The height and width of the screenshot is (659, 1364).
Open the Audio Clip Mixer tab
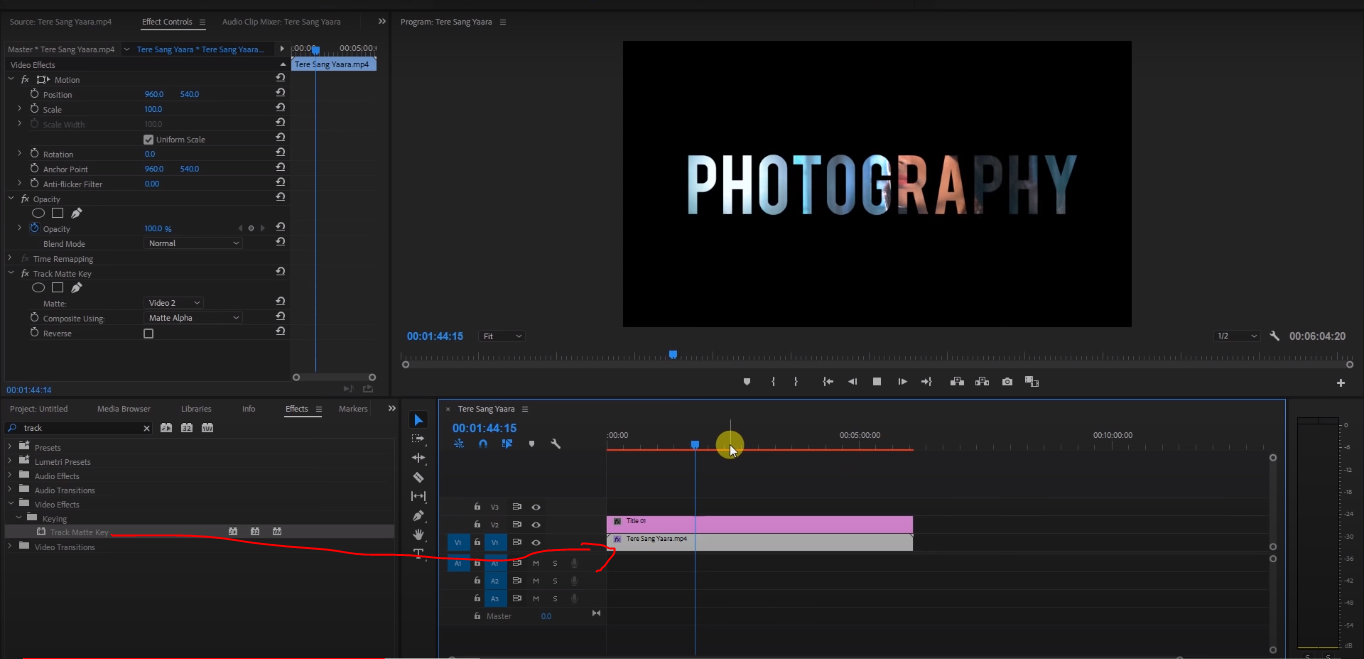coord(281,22)
